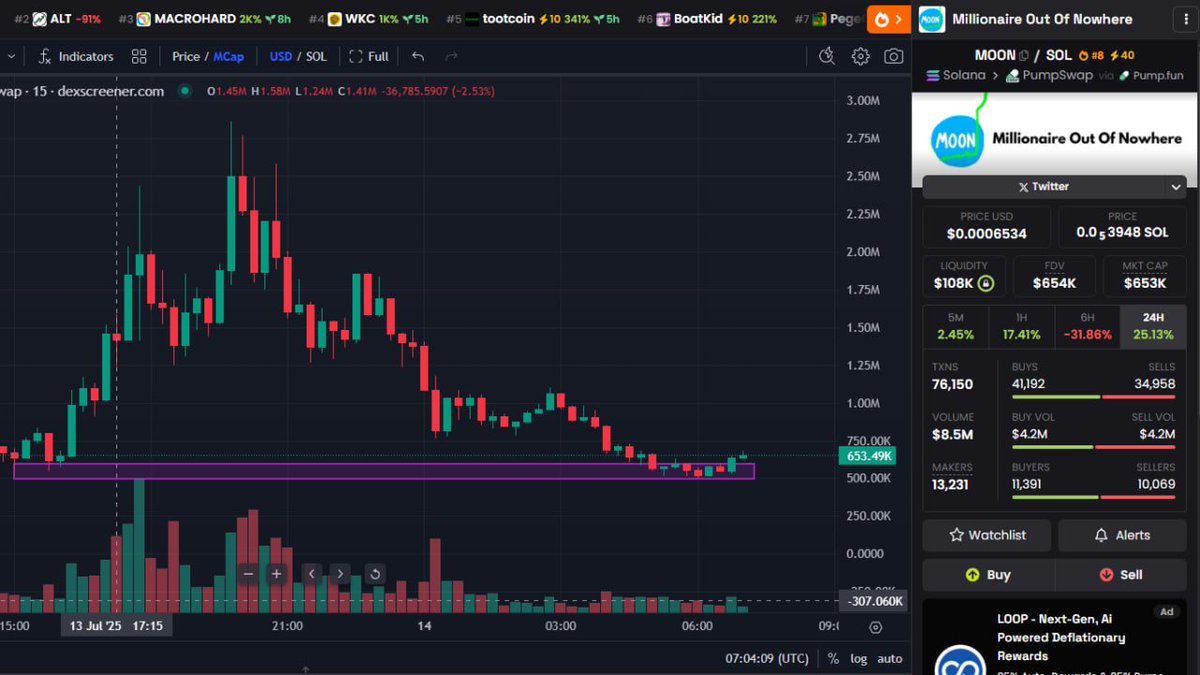
Task: Select the 24H timeframe tab
Action: pyautogui.click(x=1153, y=326)
